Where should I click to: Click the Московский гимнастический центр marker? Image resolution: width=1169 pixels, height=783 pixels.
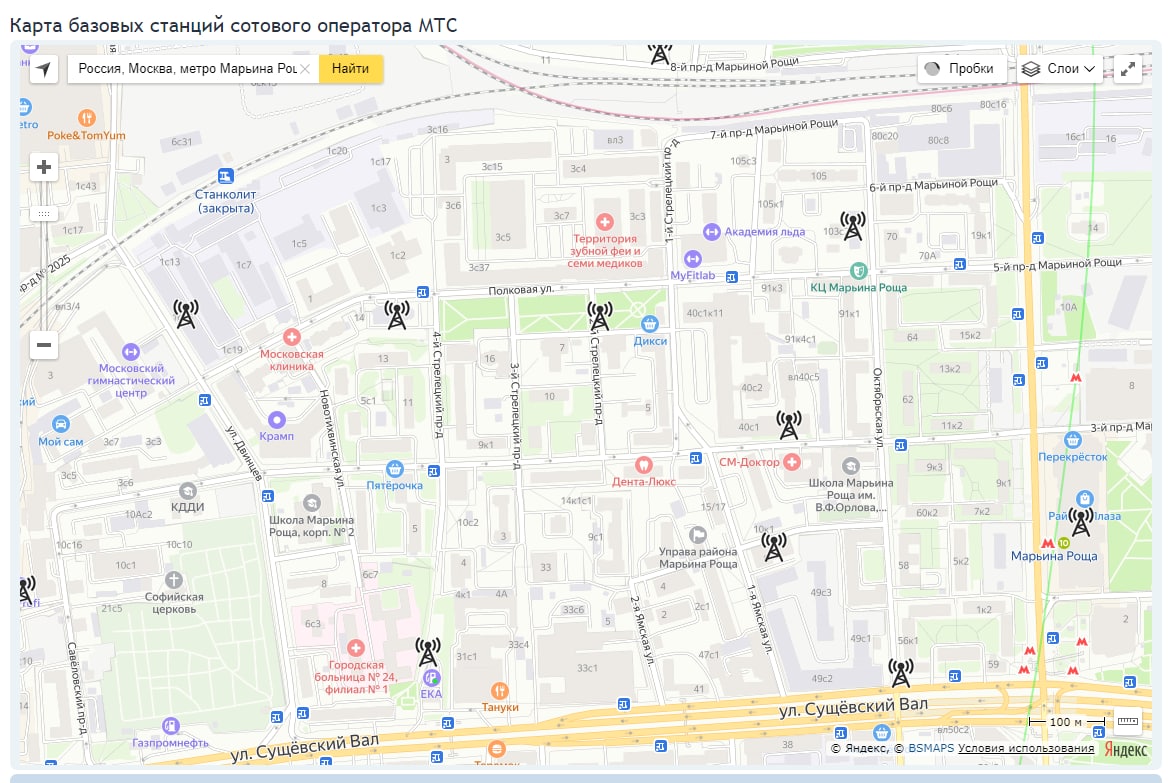tap(130, 351)
